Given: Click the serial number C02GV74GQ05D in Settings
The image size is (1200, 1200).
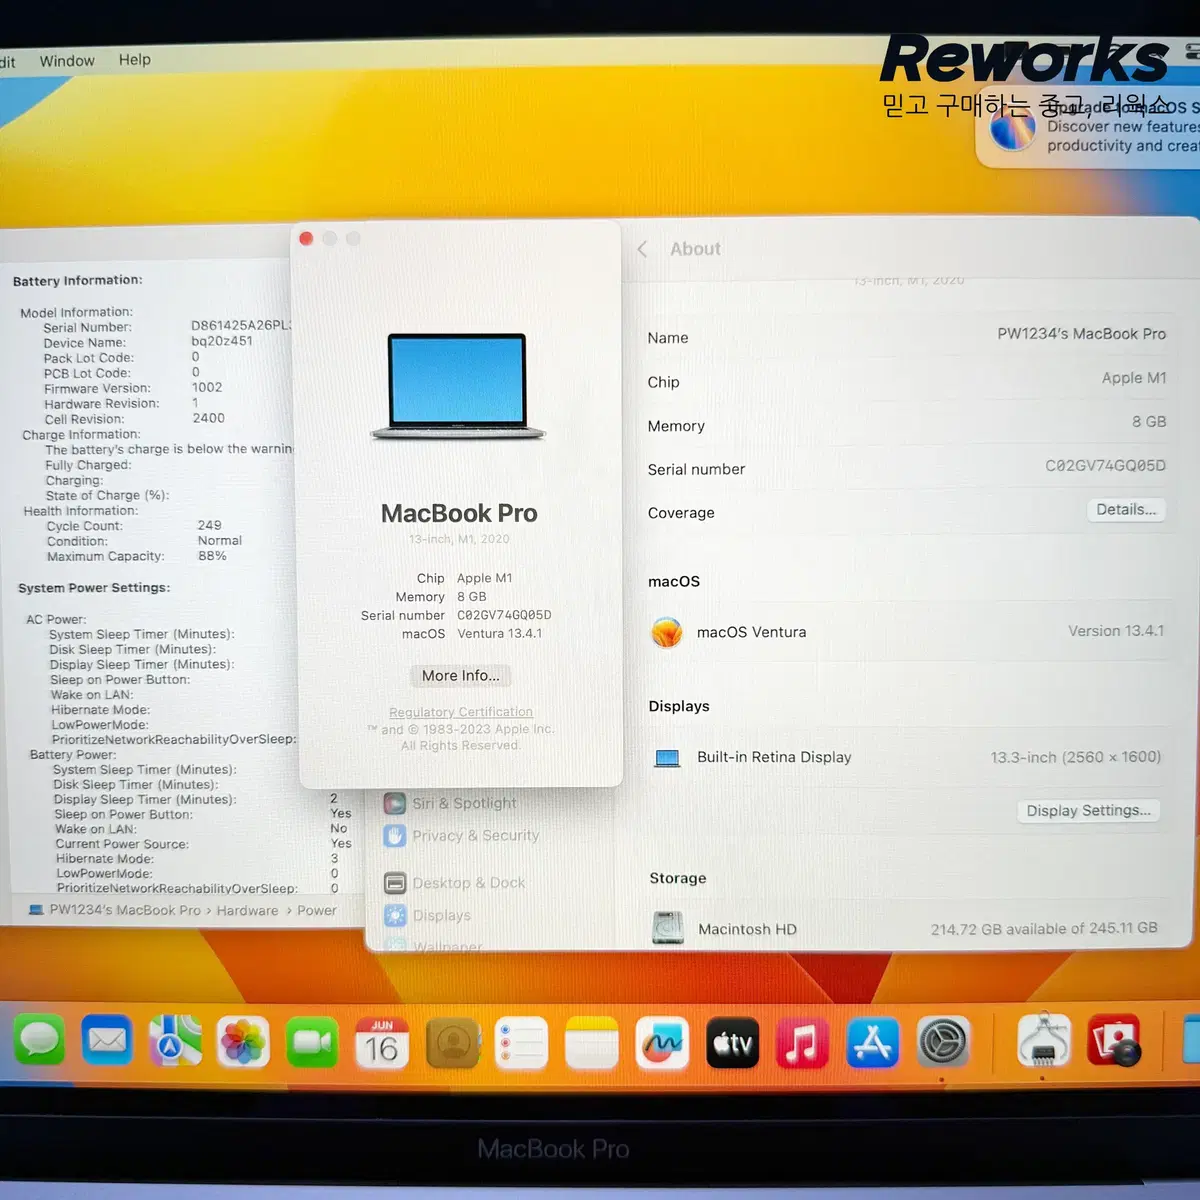Looking at the screenshot, I should tap(1105, 466).
